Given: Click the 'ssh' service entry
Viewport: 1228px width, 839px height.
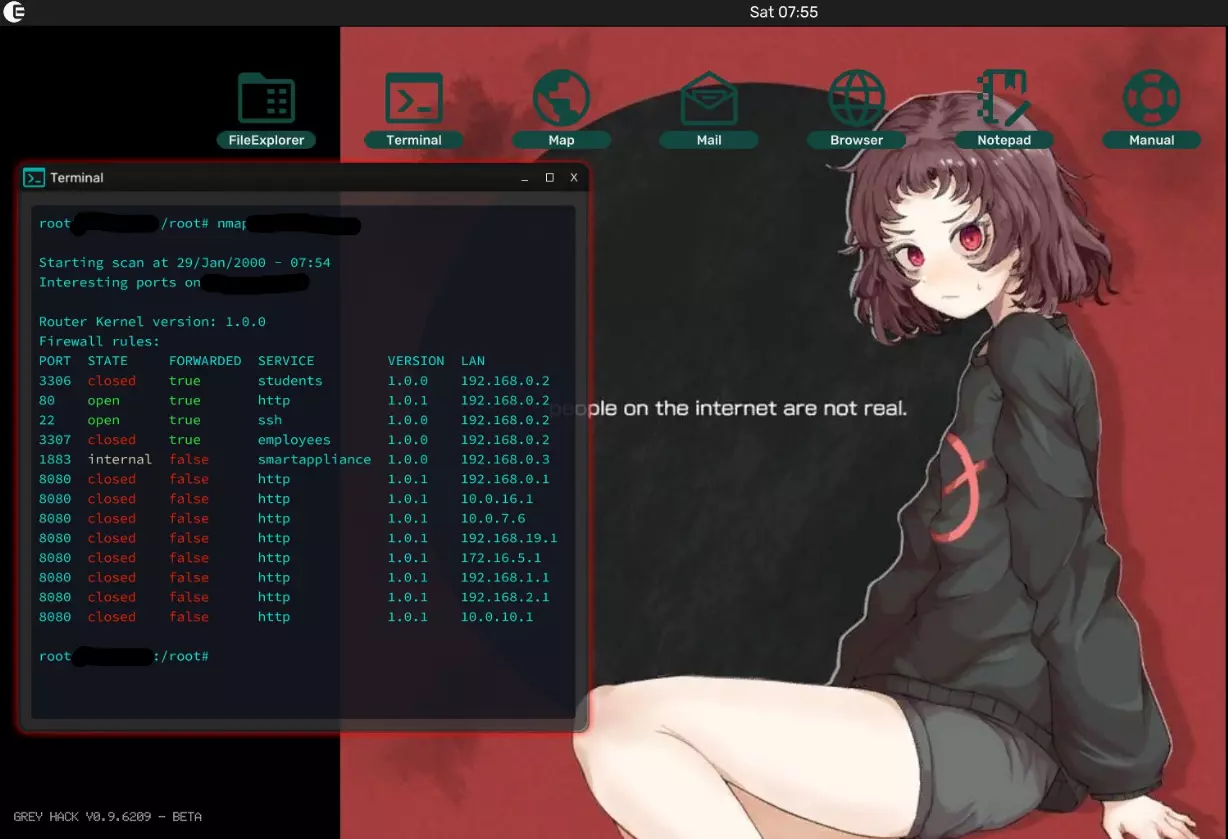Looking at the screenshot, I should (x=270, y=420).
